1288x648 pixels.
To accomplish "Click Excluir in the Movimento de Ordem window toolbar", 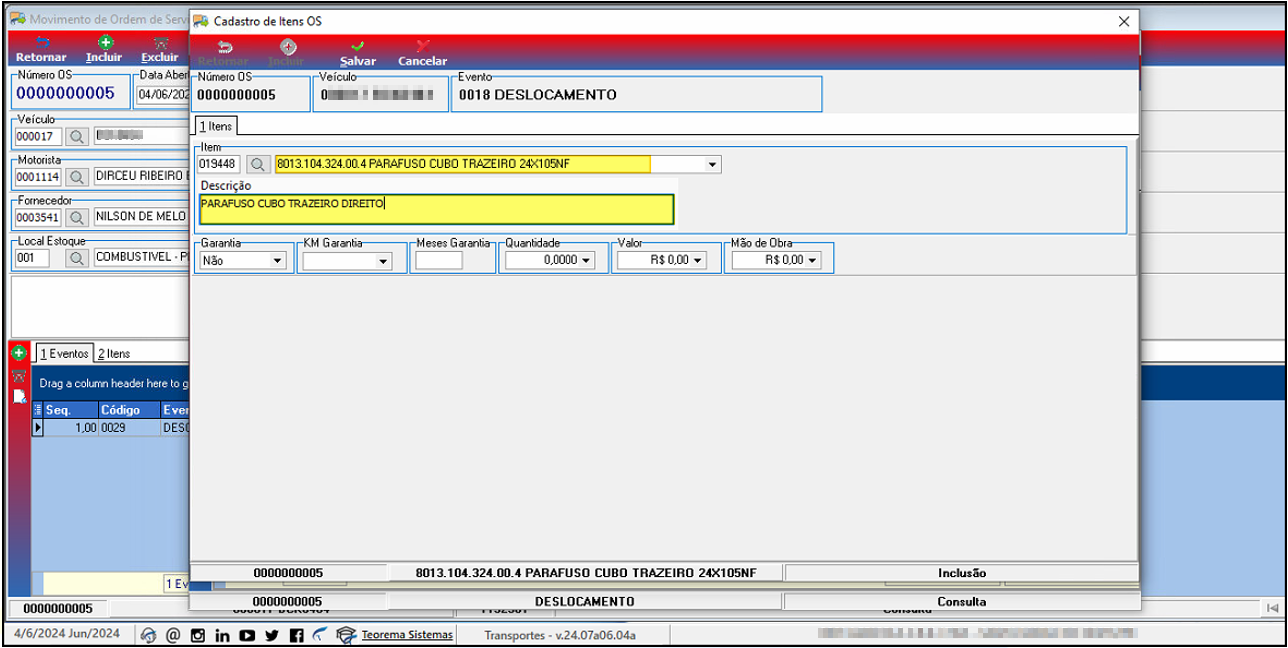I will (160, 50).
